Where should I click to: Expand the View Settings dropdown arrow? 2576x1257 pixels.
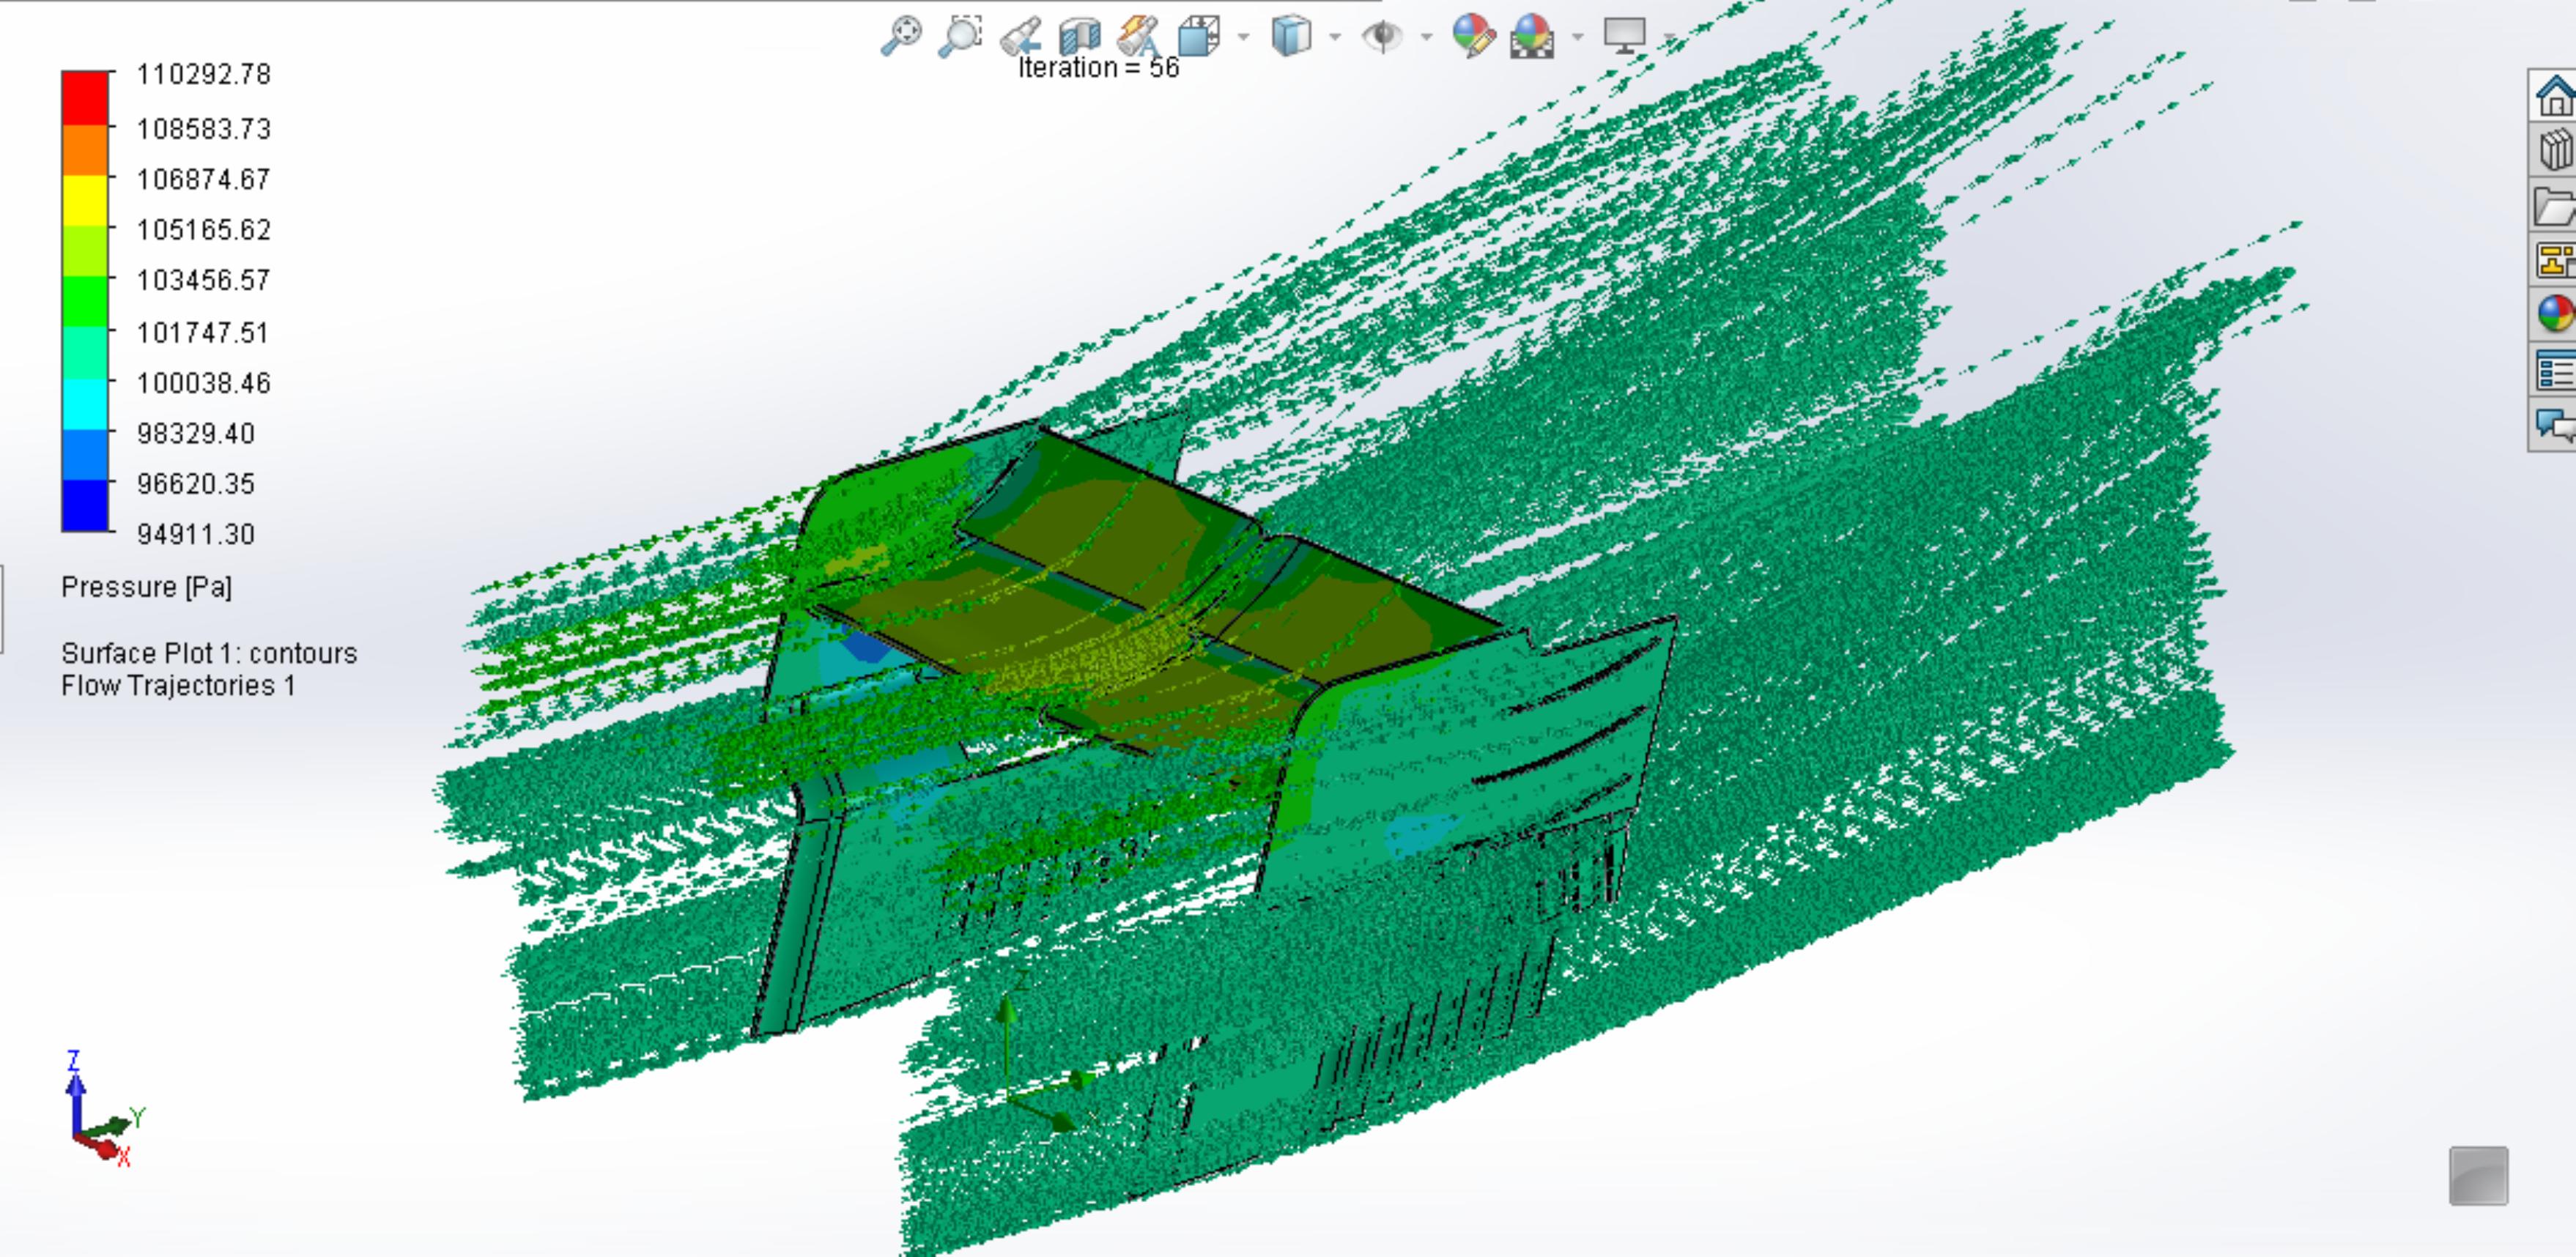click(x=1668, y=37)
